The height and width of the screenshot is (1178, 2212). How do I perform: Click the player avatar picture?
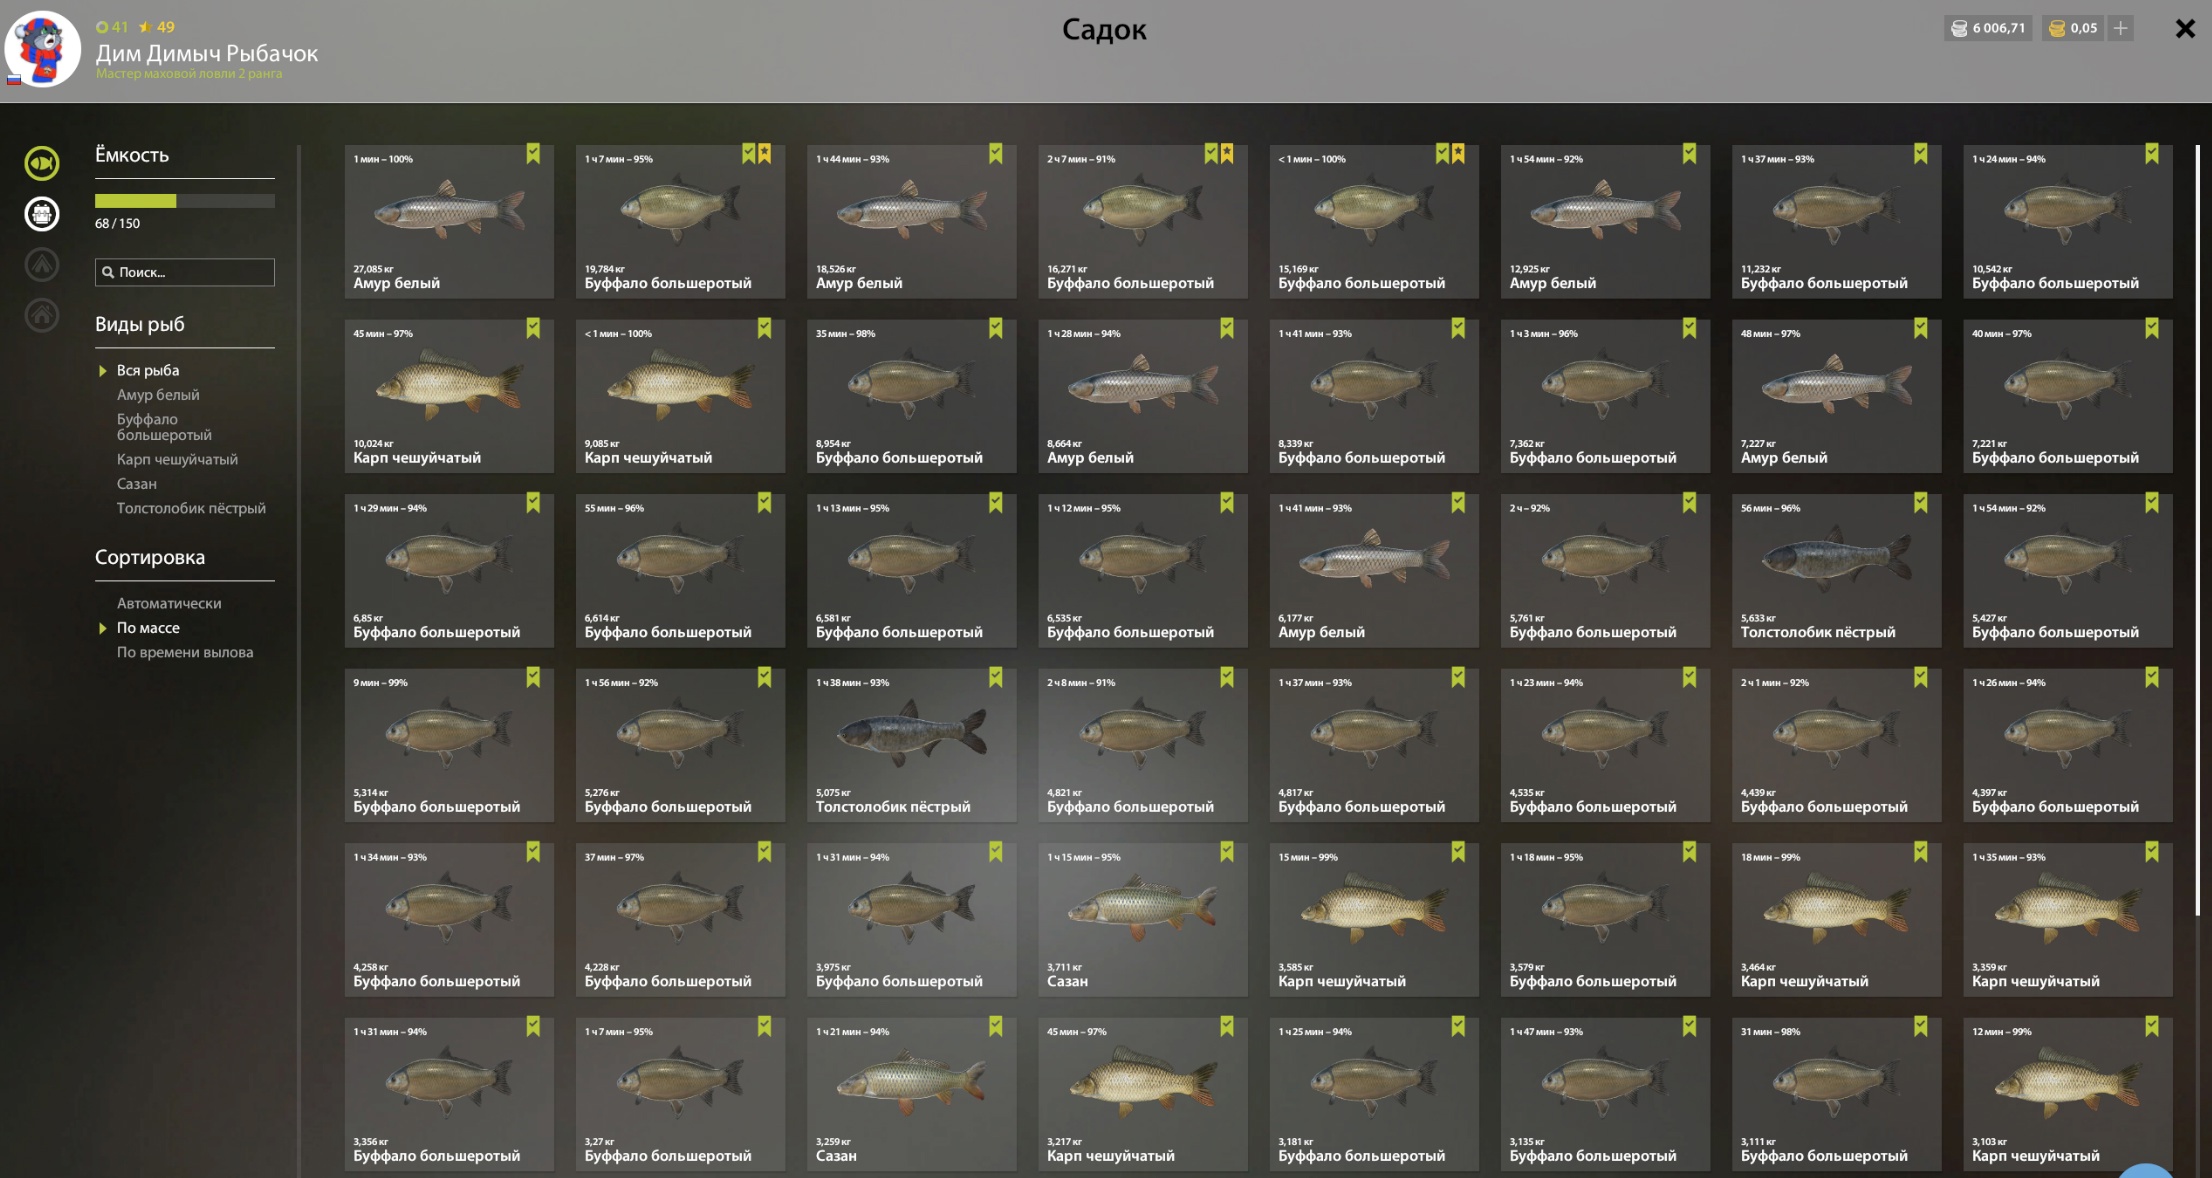42,48
